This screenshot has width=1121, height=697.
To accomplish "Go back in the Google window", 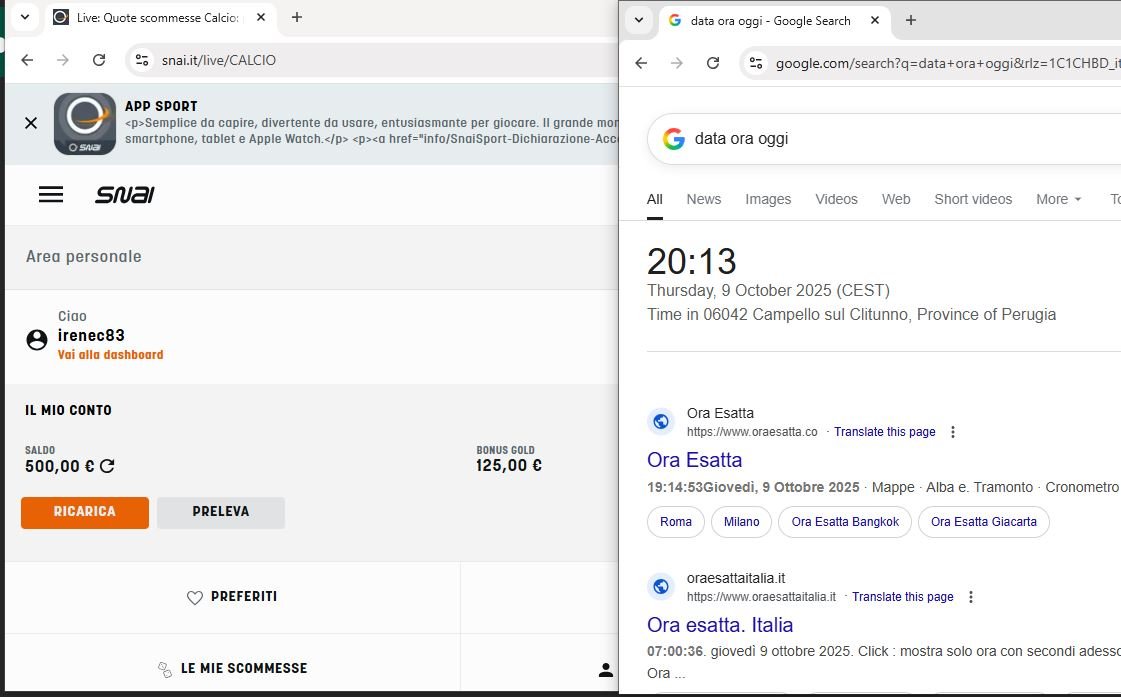I will tap(641, 63).
